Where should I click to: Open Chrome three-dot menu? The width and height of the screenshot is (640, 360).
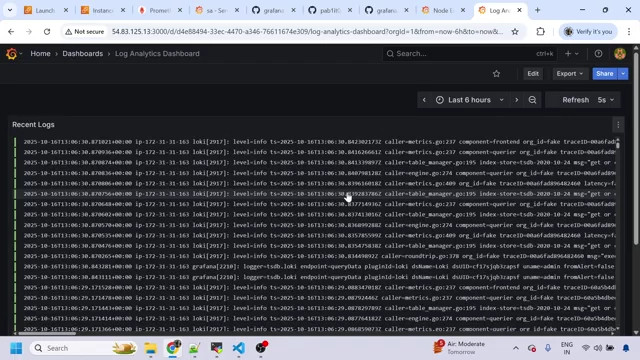[x=629, y=31]
